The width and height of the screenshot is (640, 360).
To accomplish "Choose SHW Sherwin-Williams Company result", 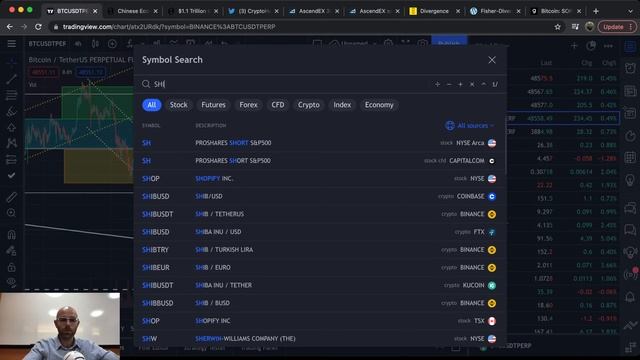I will tap(319, 339).
